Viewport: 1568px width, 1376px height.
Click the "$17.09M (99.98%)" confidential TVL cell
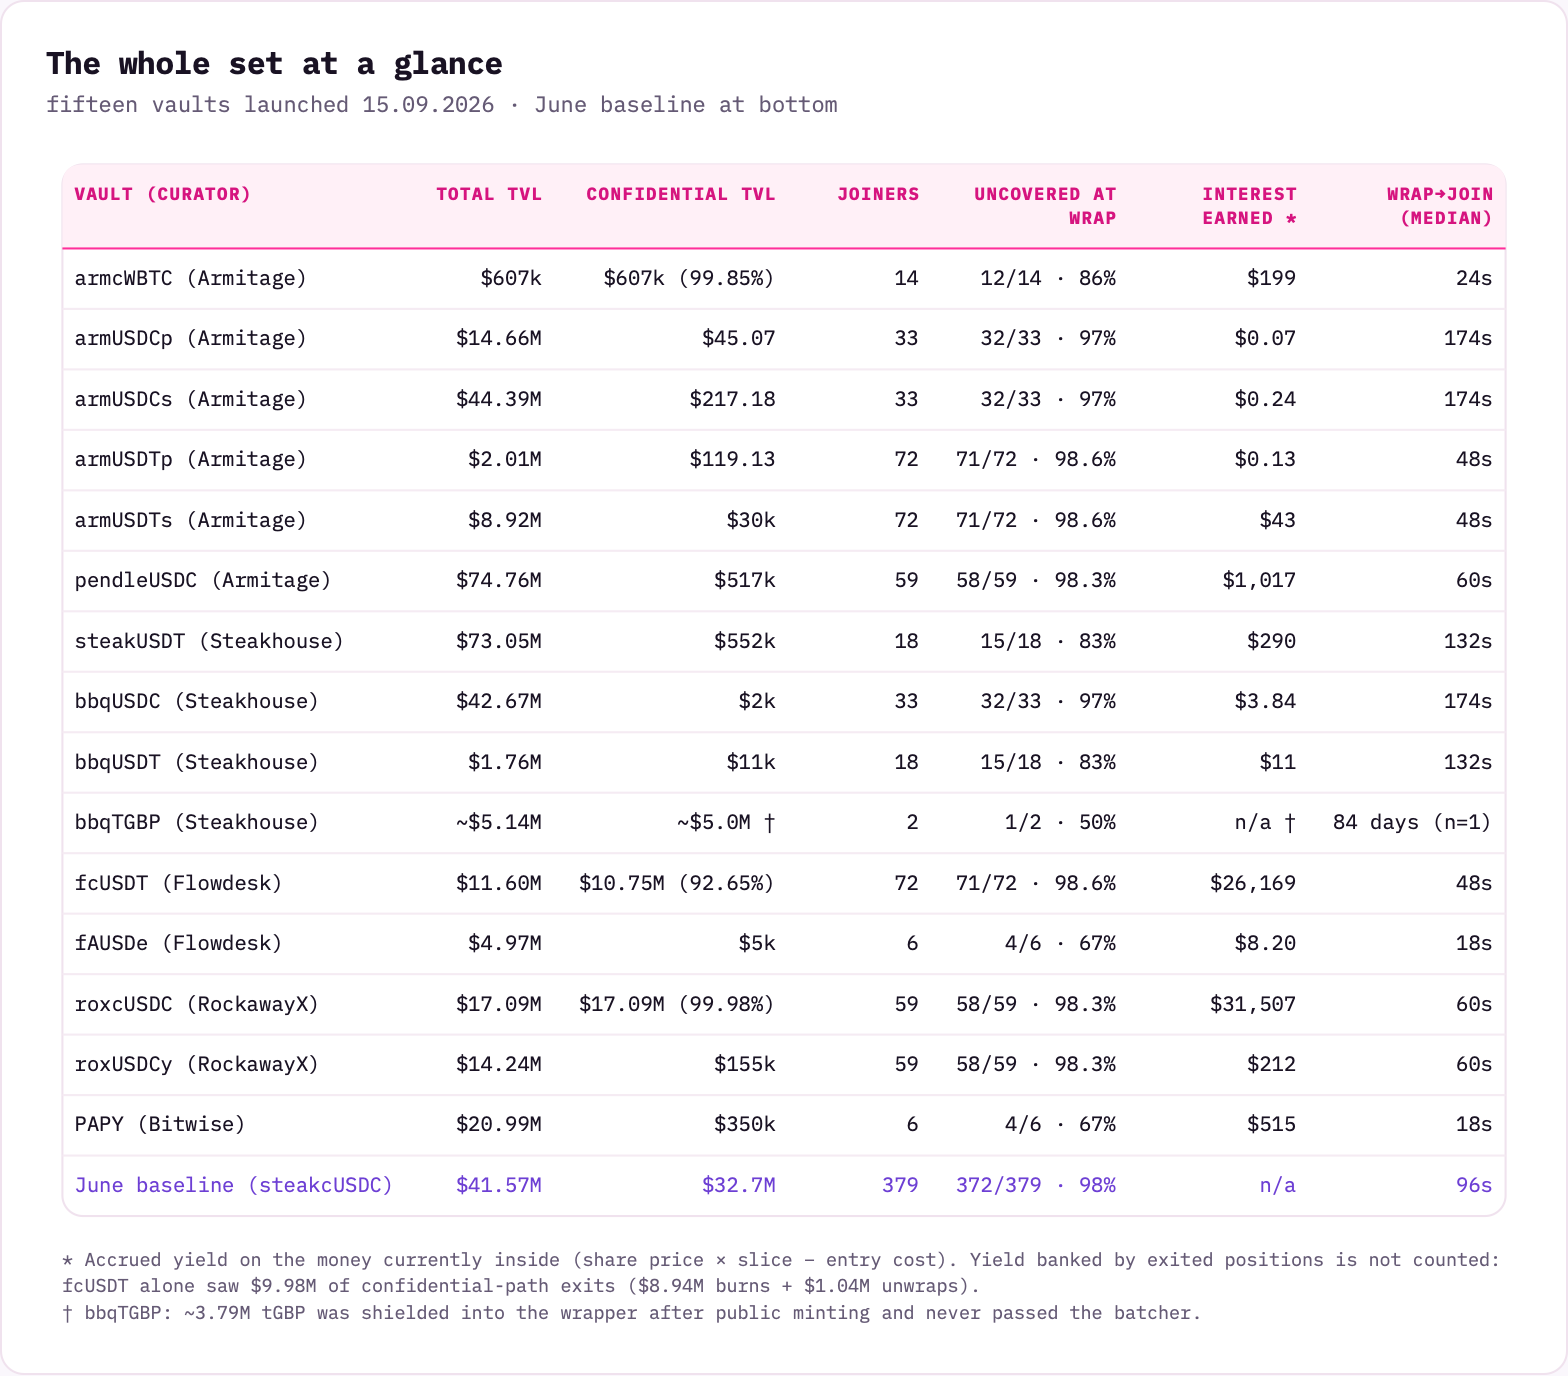(x=677, y=1004)
